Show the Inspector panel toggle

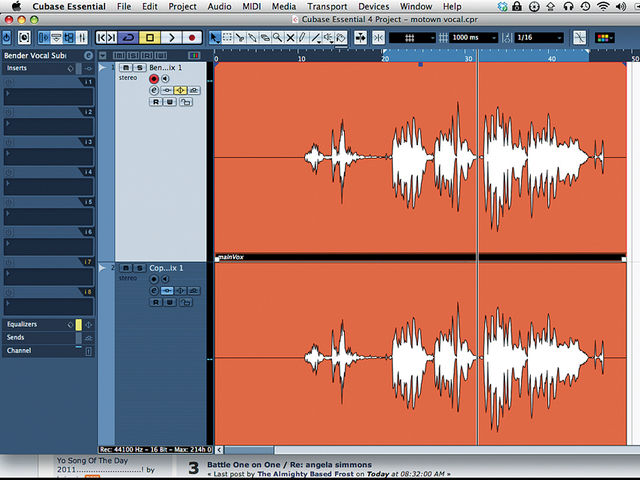43,38
